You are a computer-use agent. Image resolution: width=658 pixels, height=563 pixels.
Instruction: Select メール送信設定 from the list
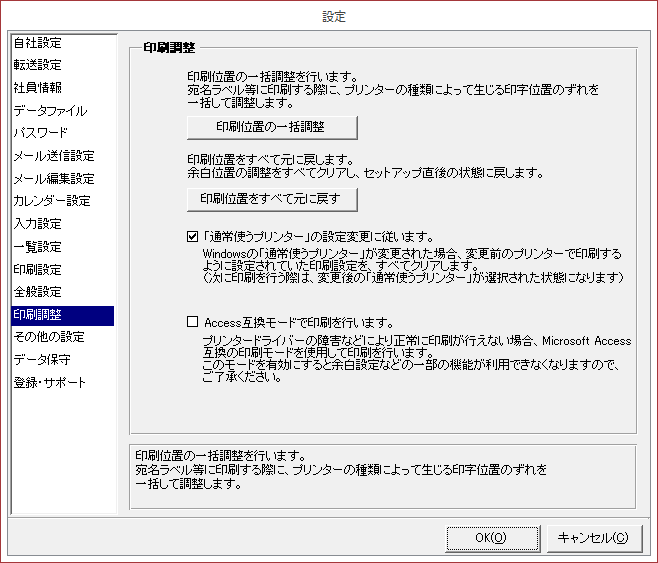[x=63, y=156]
